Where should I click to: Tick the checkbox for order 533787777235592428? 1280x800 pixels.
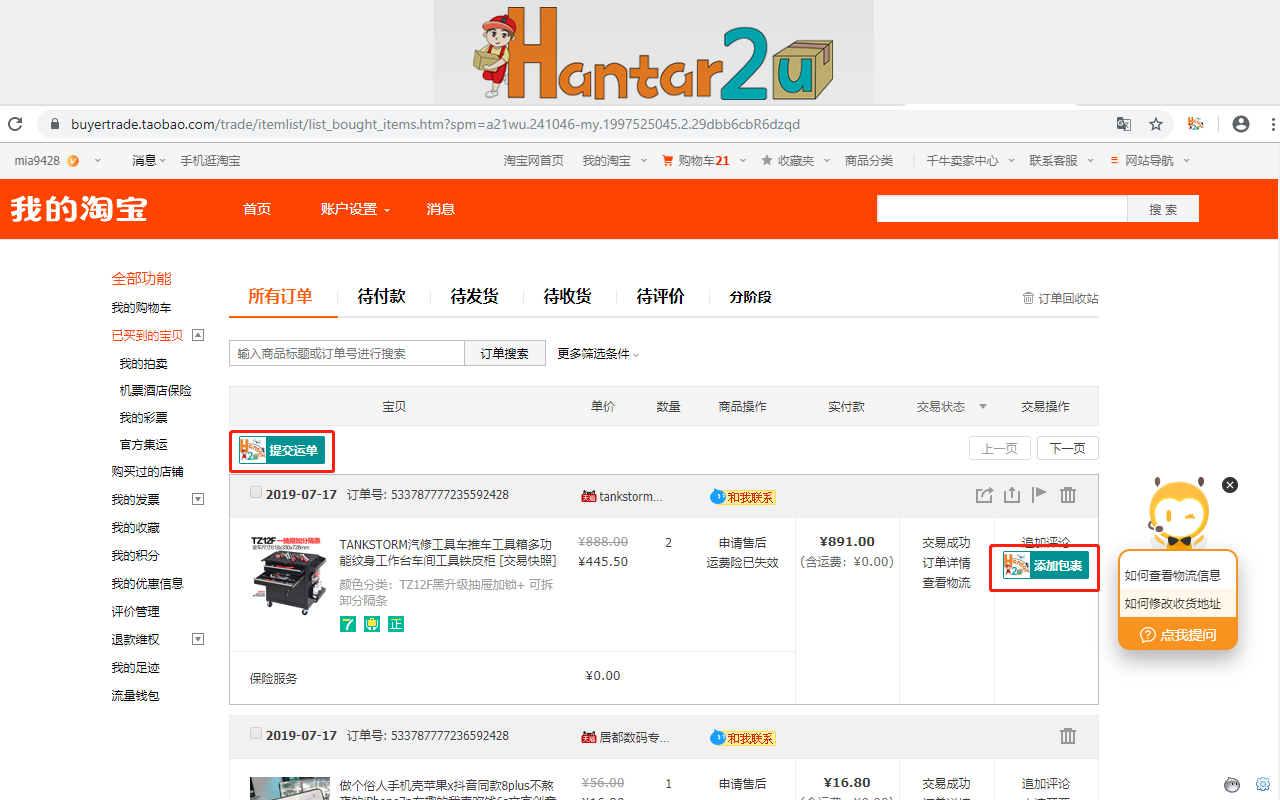pyautogui.click(x=256, y=491)
